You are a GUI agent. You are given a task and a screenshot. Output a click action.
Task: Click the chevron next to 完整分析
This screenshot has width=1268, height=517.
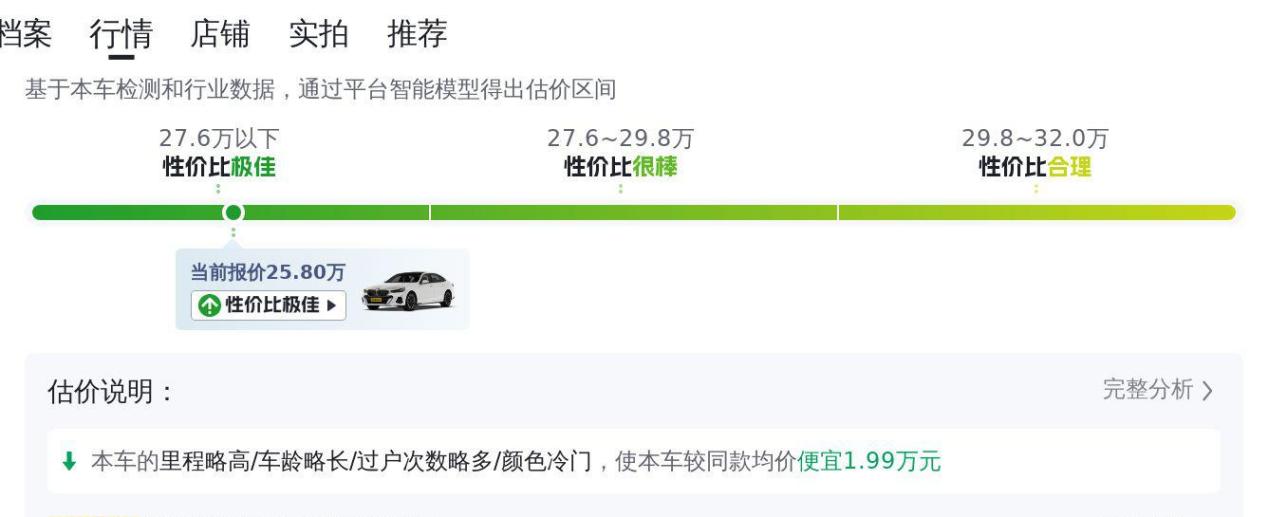(1207, 391)
